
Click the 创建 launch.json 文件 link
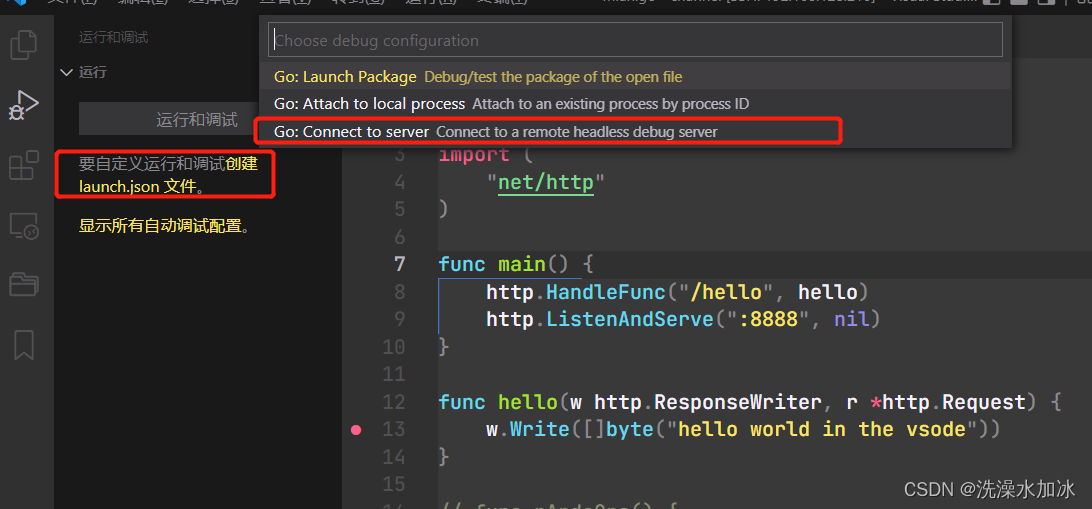pyautogui.click(x=169, y=175)
